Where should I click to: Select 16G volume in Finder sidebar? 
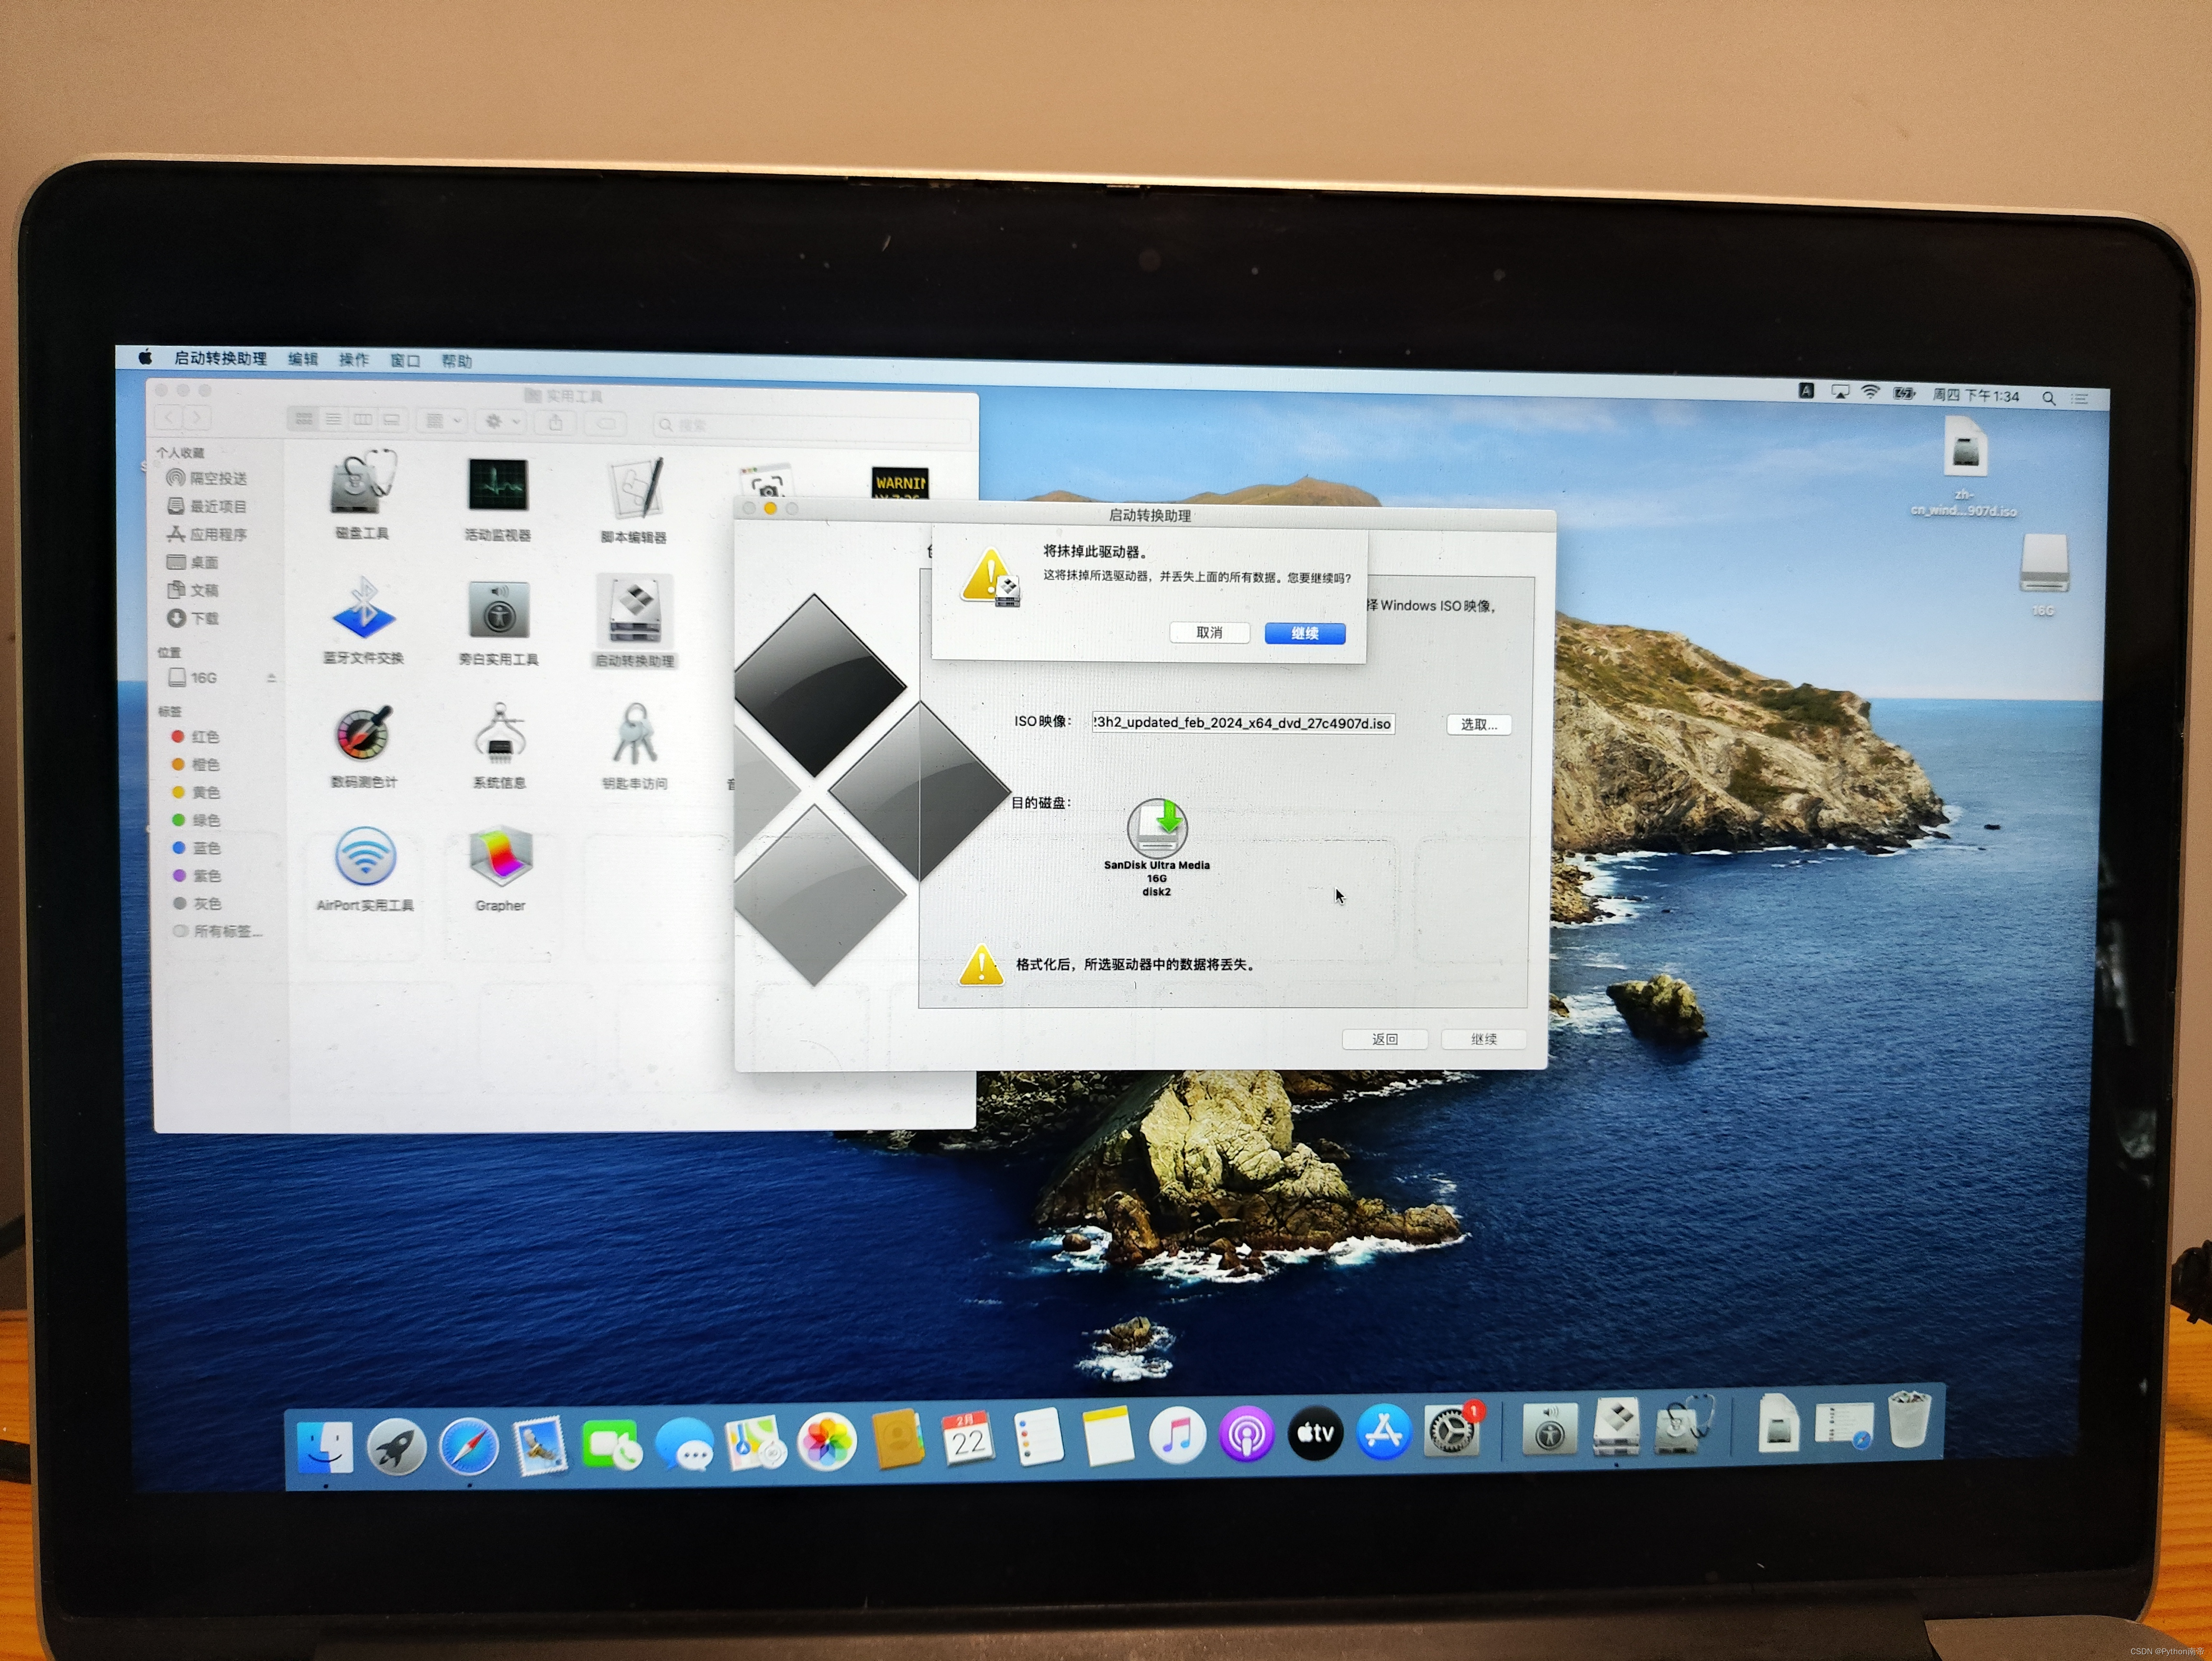[192, 678]
